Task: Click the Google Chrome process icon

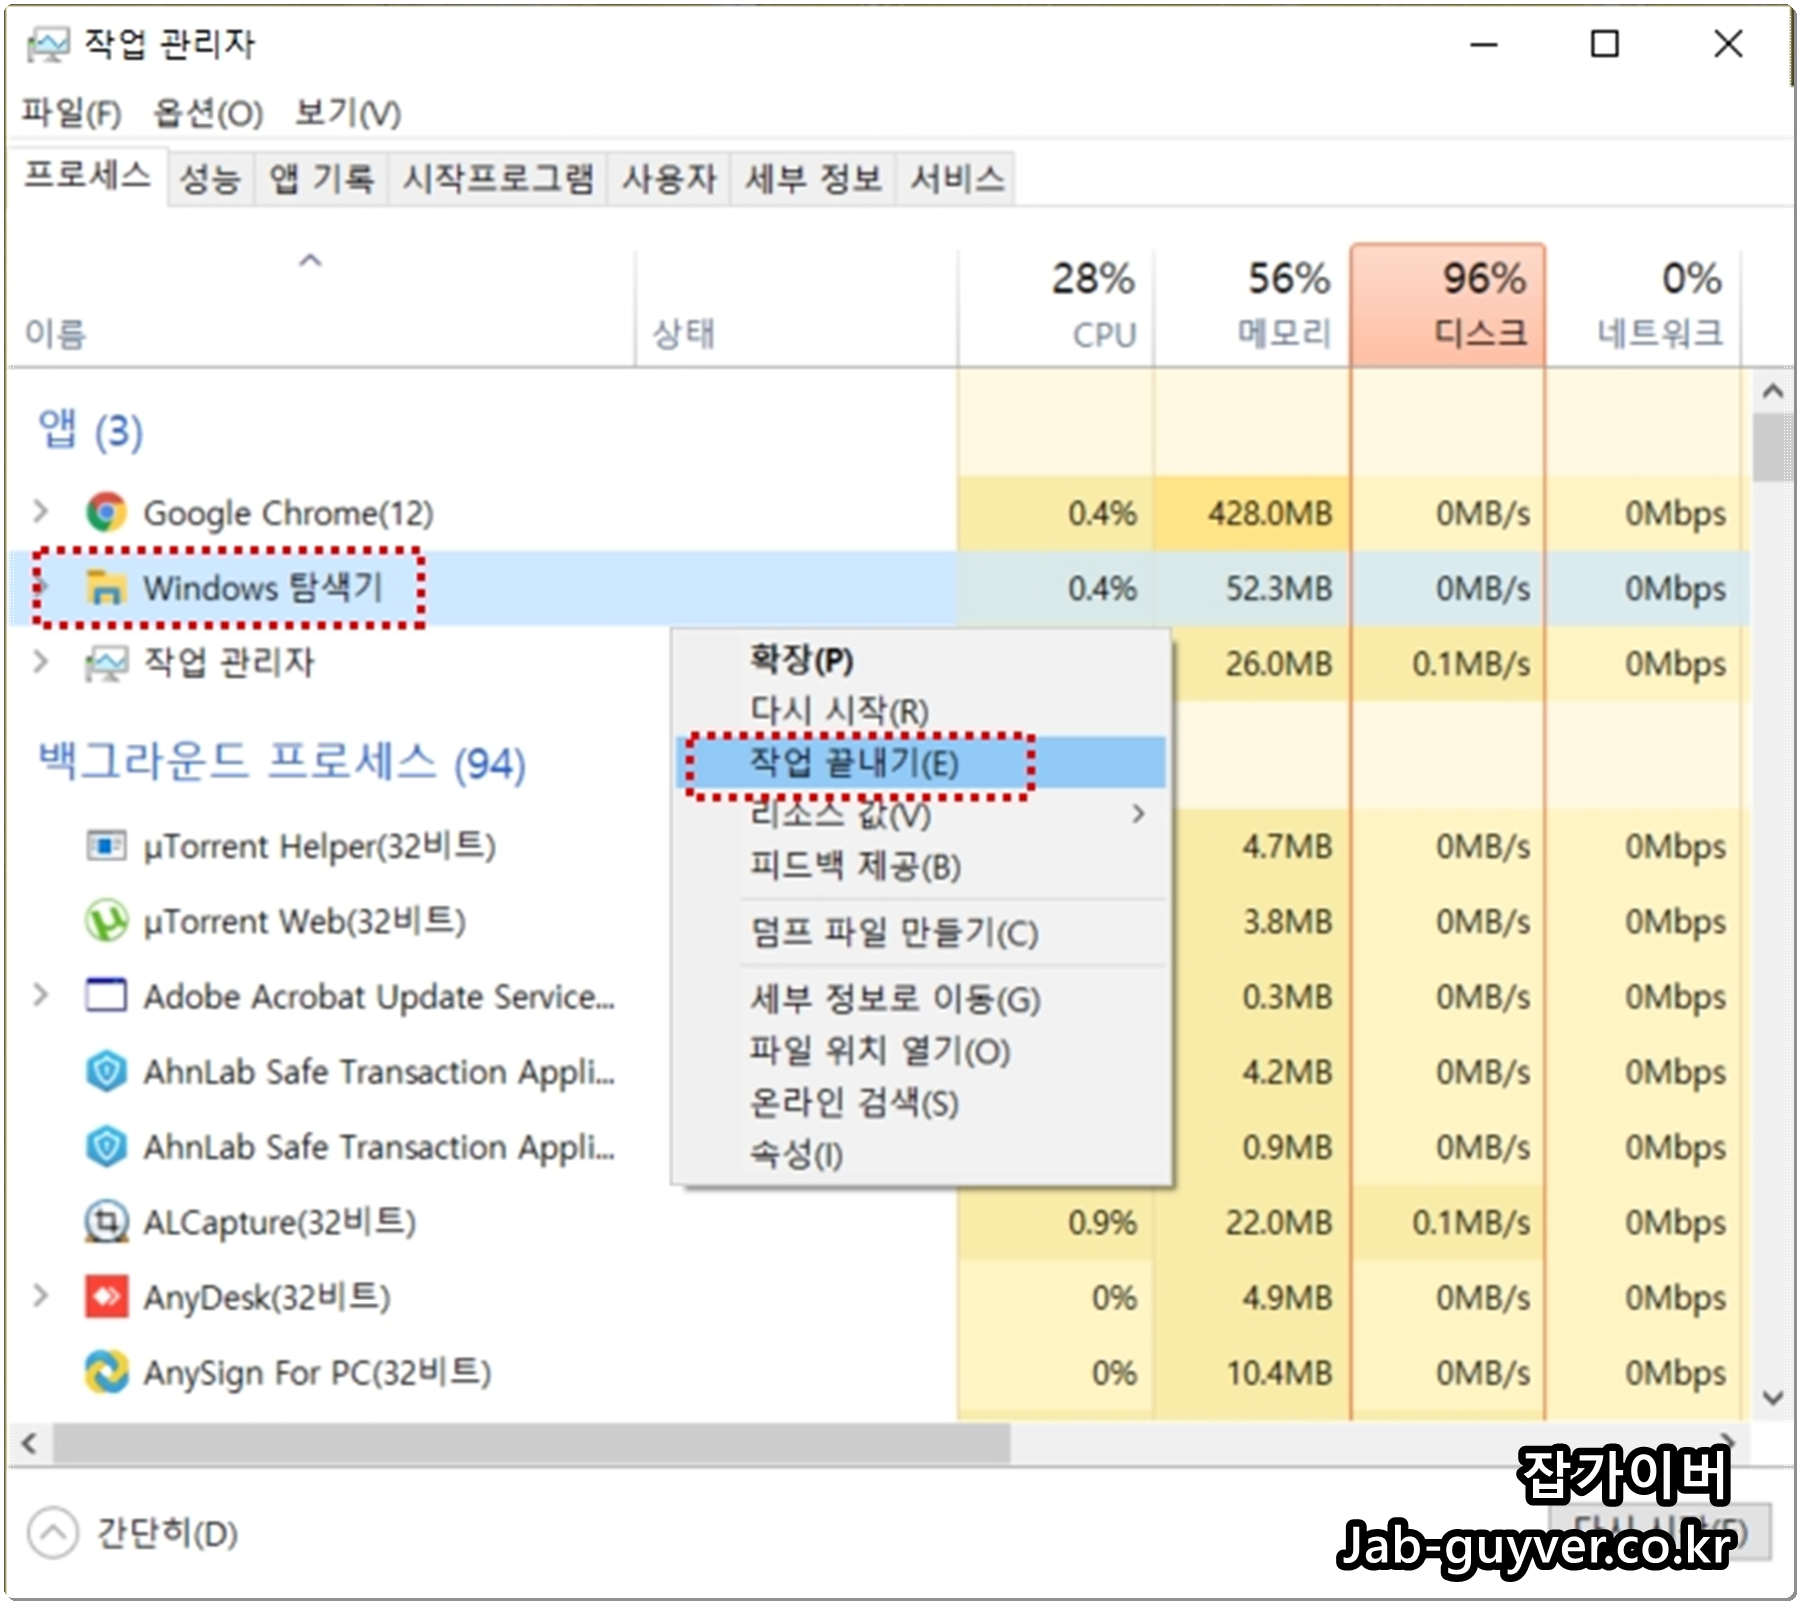Action: (x=106, y=512)
